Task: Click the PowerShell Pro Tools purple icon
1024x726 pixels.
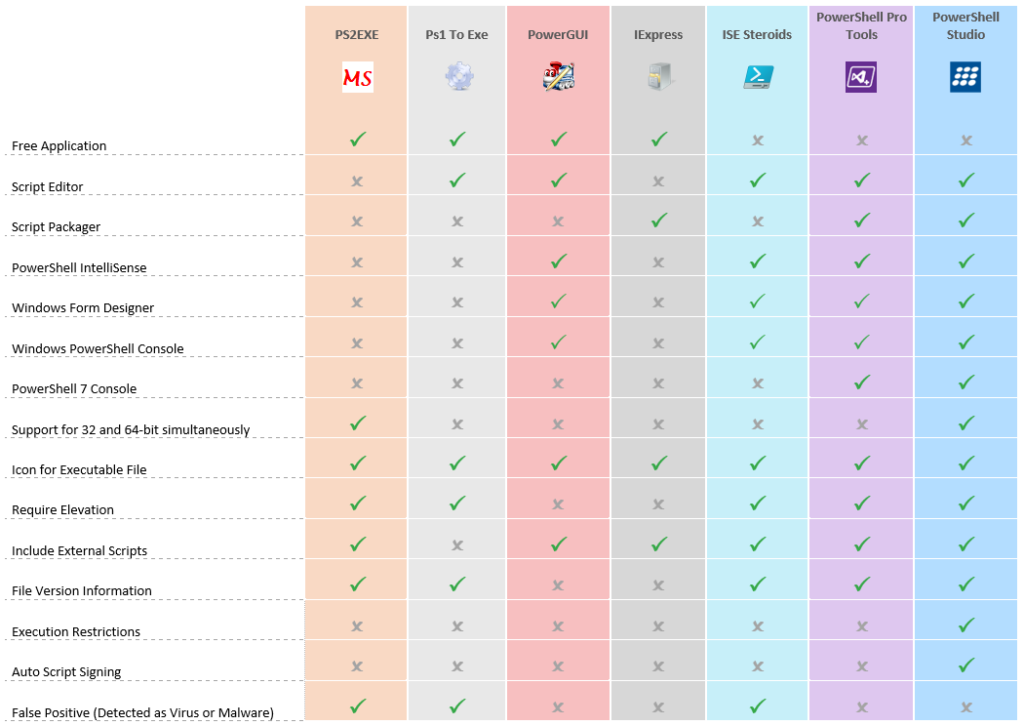Action: click(861, 77)
